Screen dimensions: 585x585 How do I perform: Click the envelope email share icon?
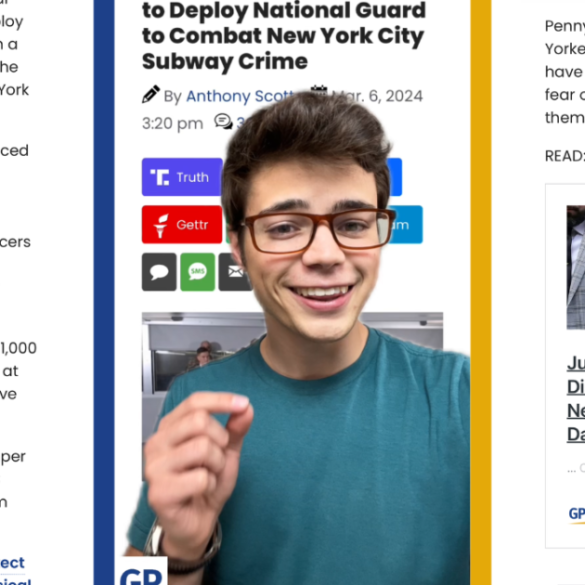coord(235,272)
